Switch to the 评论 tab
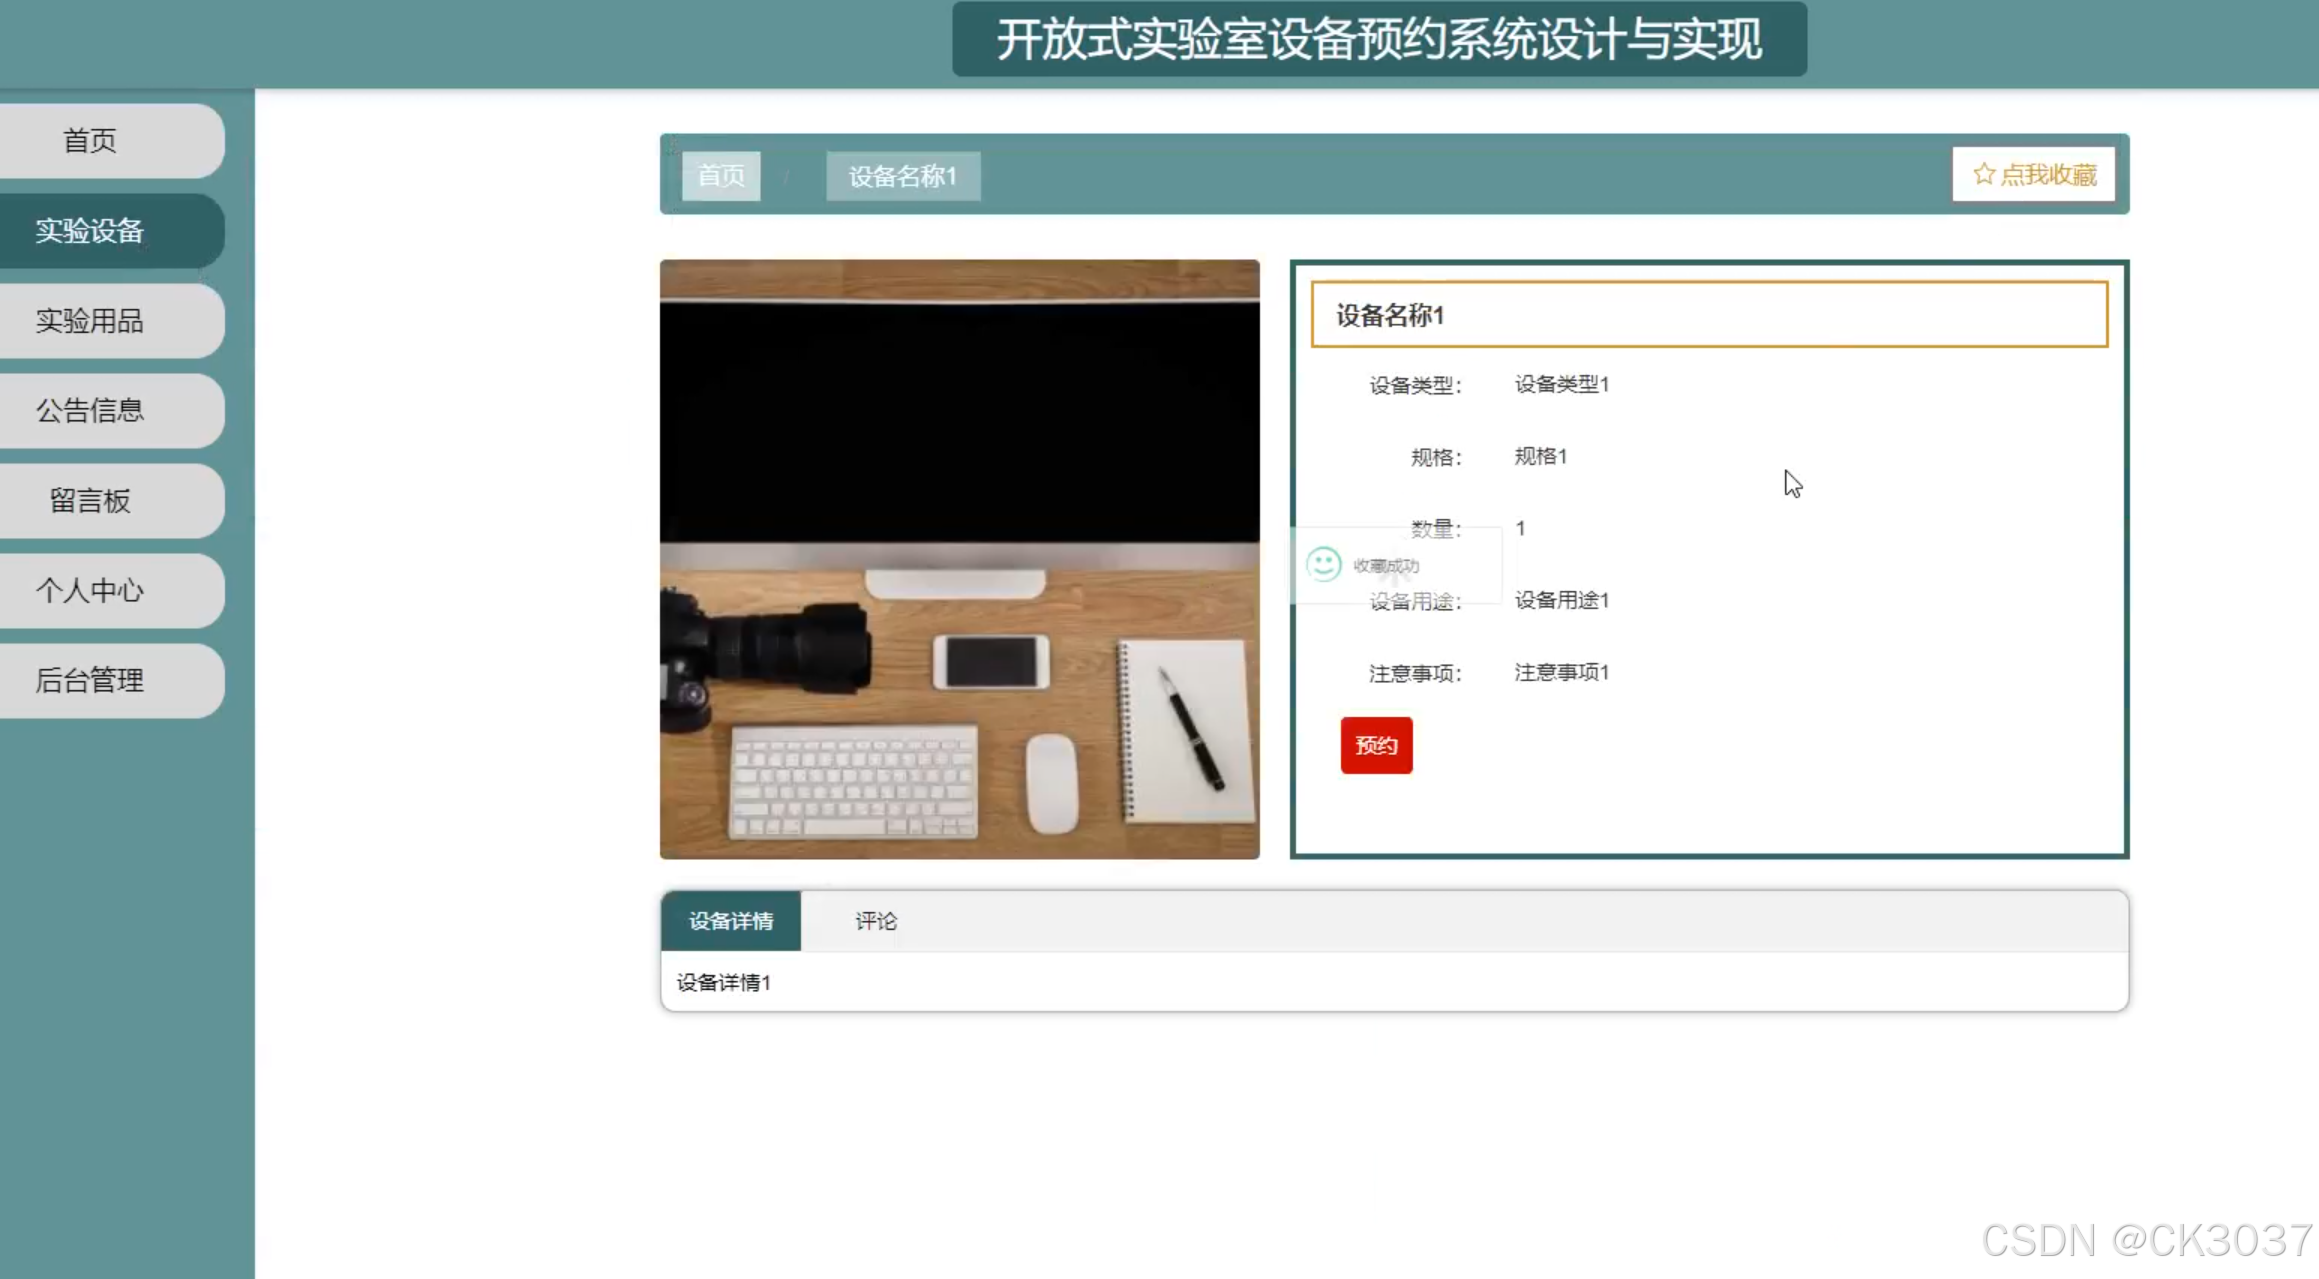Screen dimensions: 2319x1279 point(876,921)
